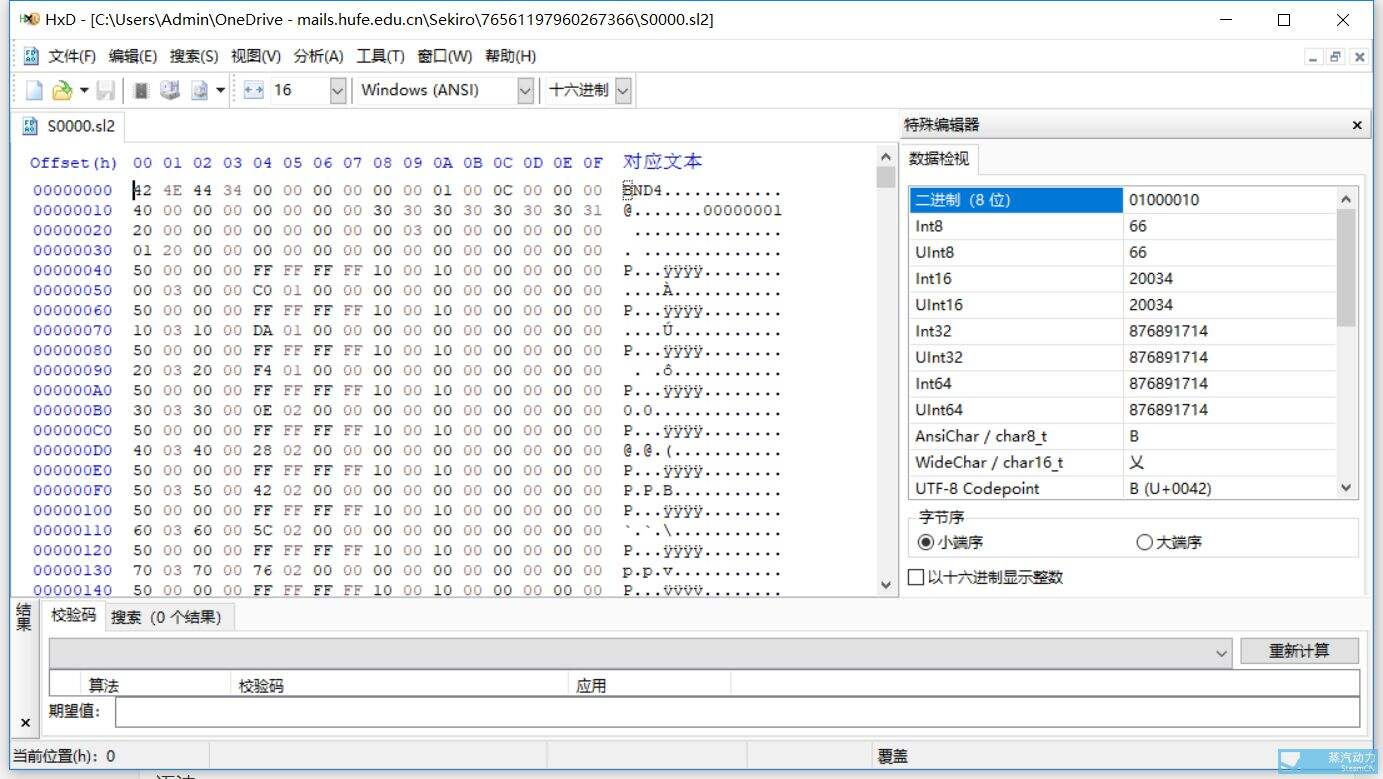The image size is (1383, 779).
Task: Open the 搜索(S) menu
Action: [194, 56]
